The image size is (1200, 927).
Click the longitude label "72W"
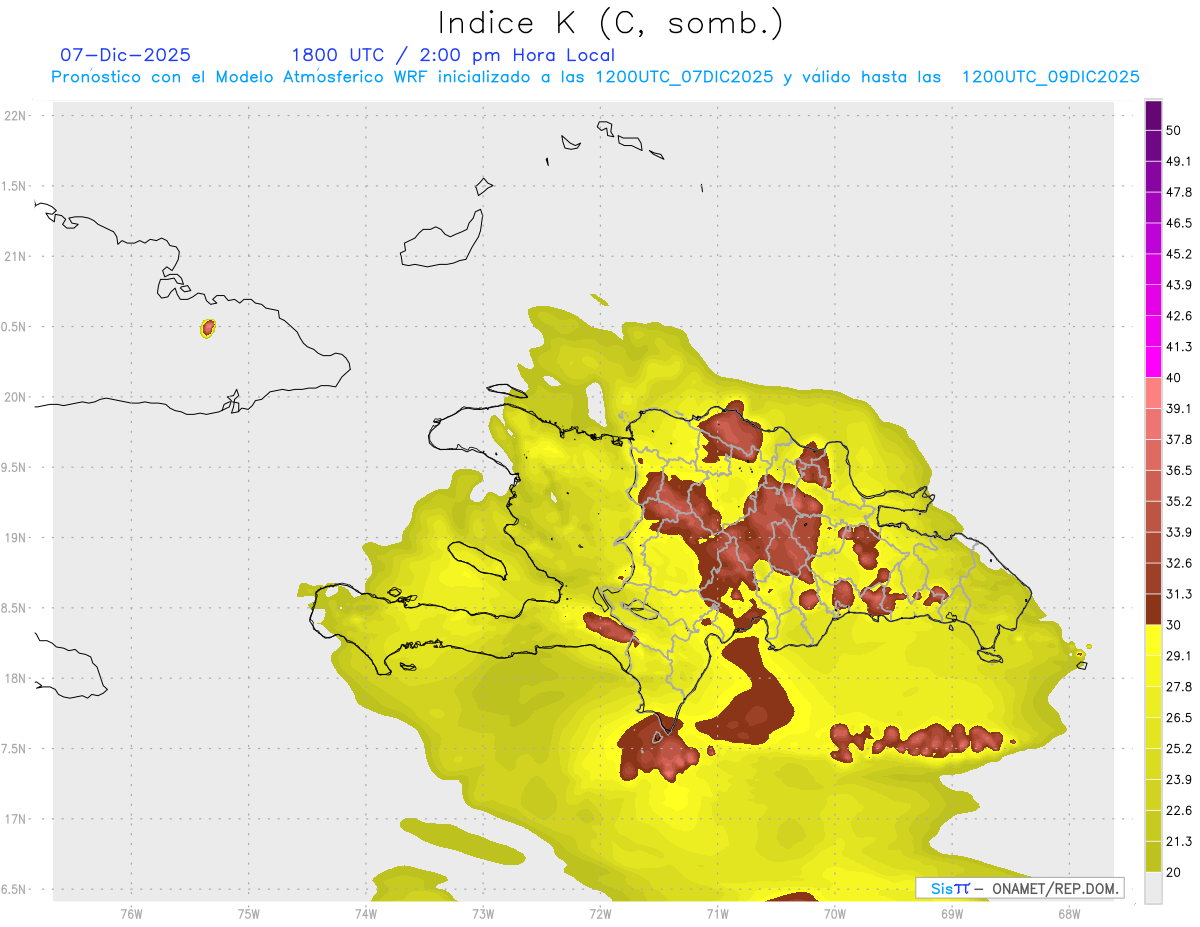pos(600,913)
